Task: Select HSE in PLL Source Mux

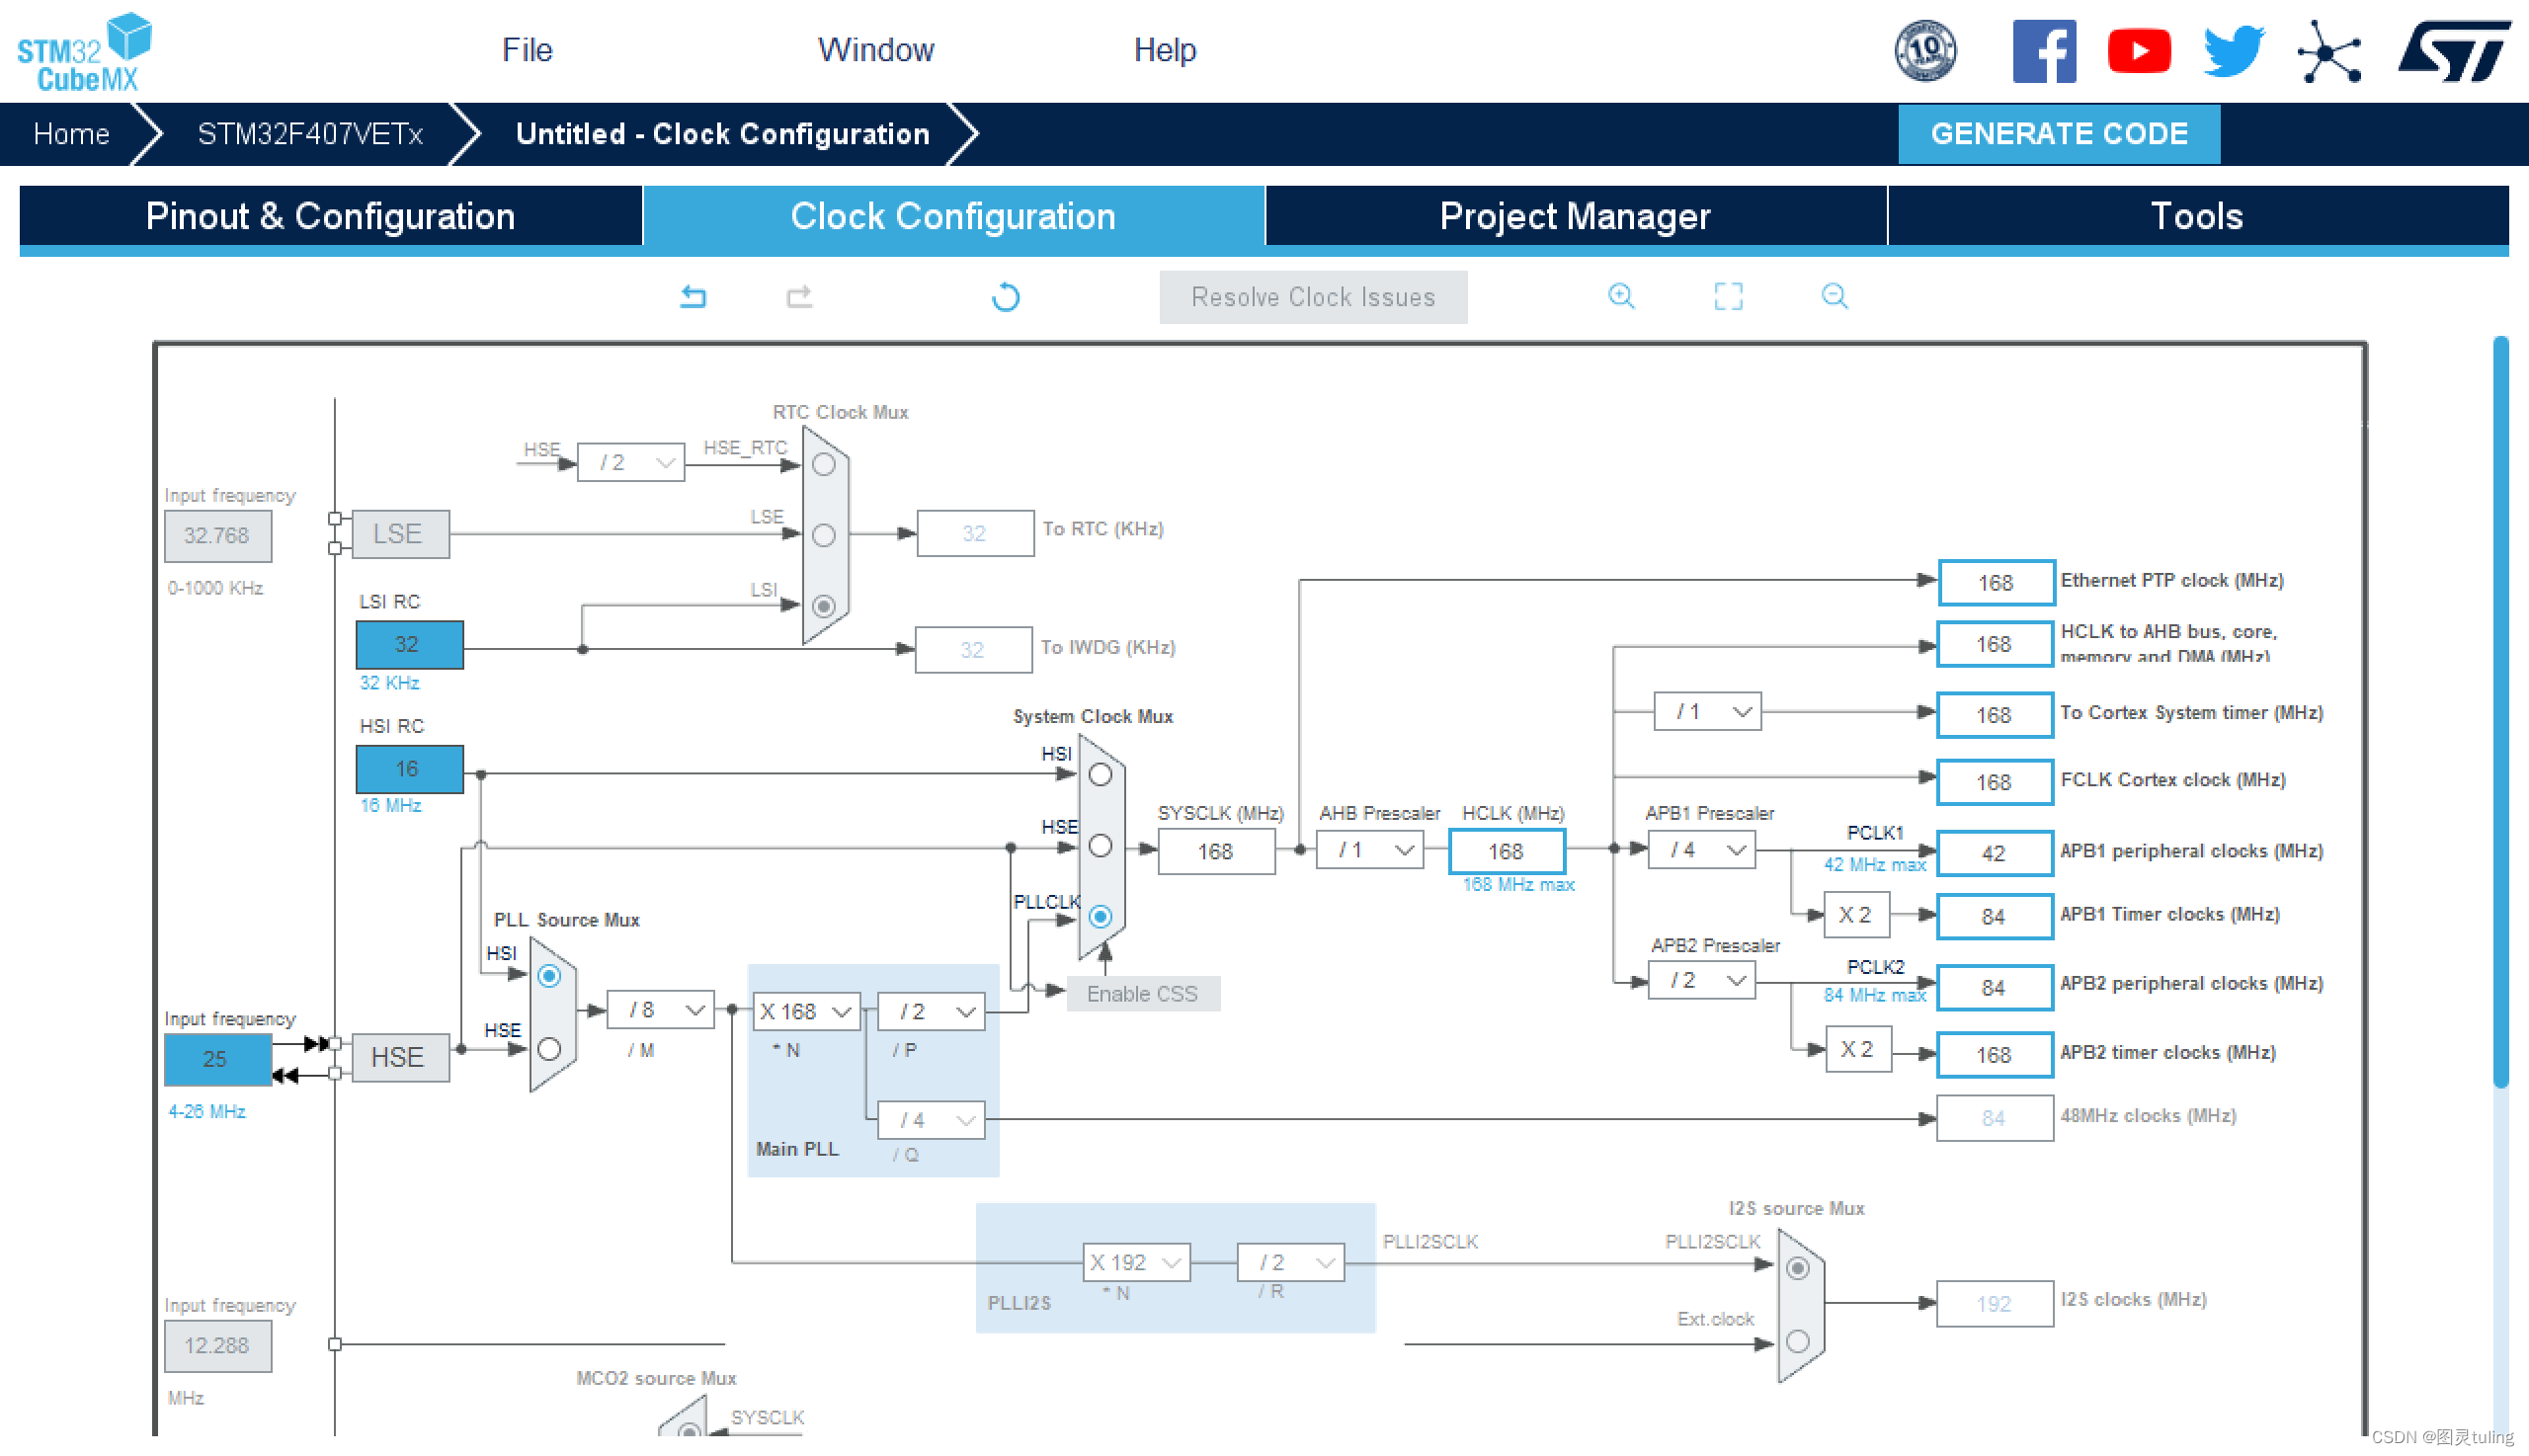Action: click(x=549, y=1049)
